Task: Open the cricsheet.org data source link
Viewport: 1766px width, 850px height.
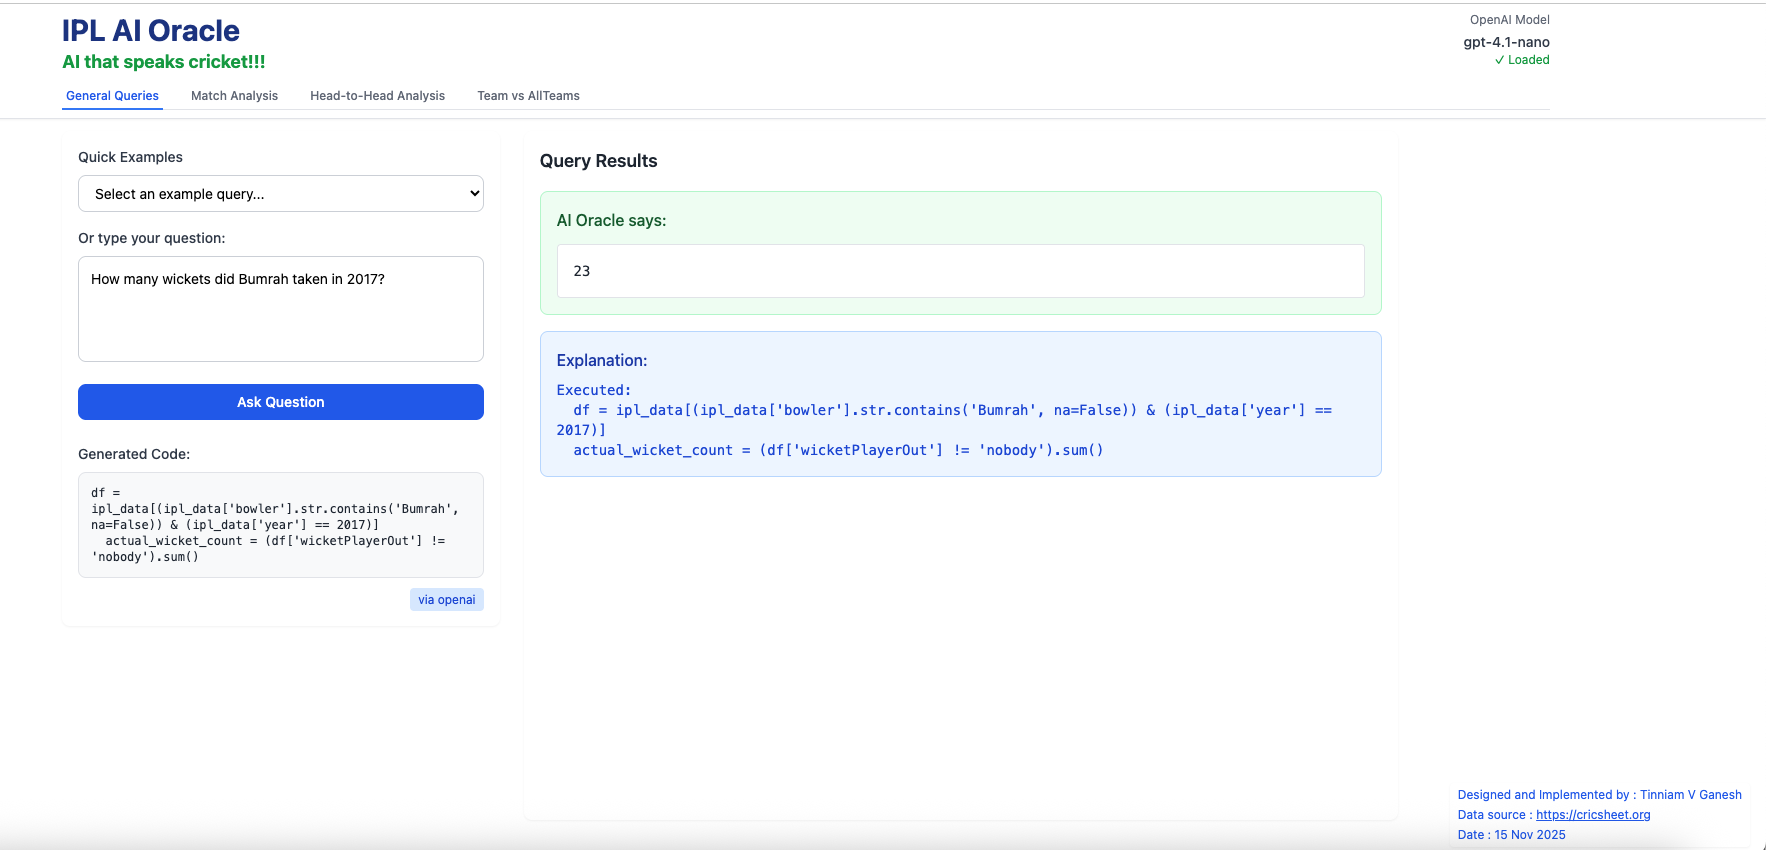Action: click(x=1592, y=815)
